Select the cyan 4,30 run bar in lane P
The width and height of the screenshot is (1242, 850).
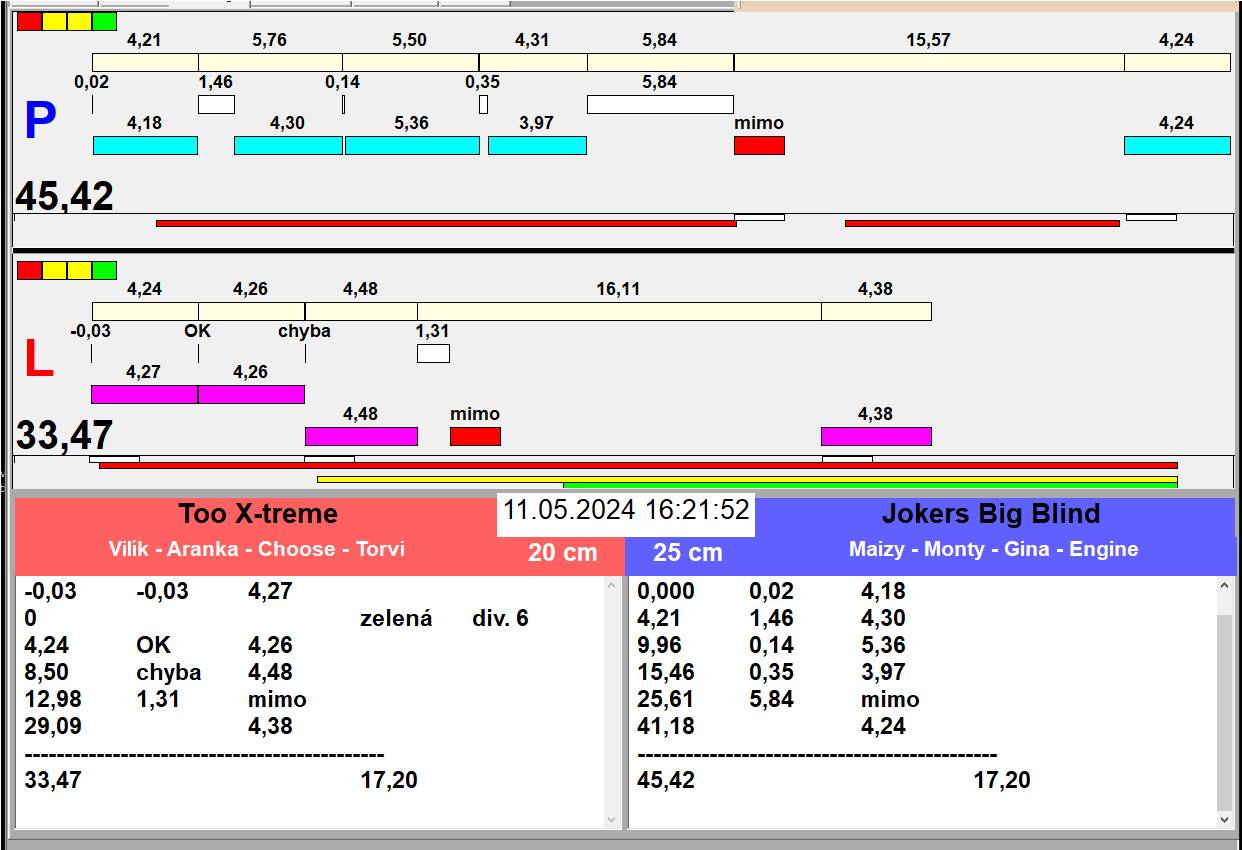click(x=288, y=145)
